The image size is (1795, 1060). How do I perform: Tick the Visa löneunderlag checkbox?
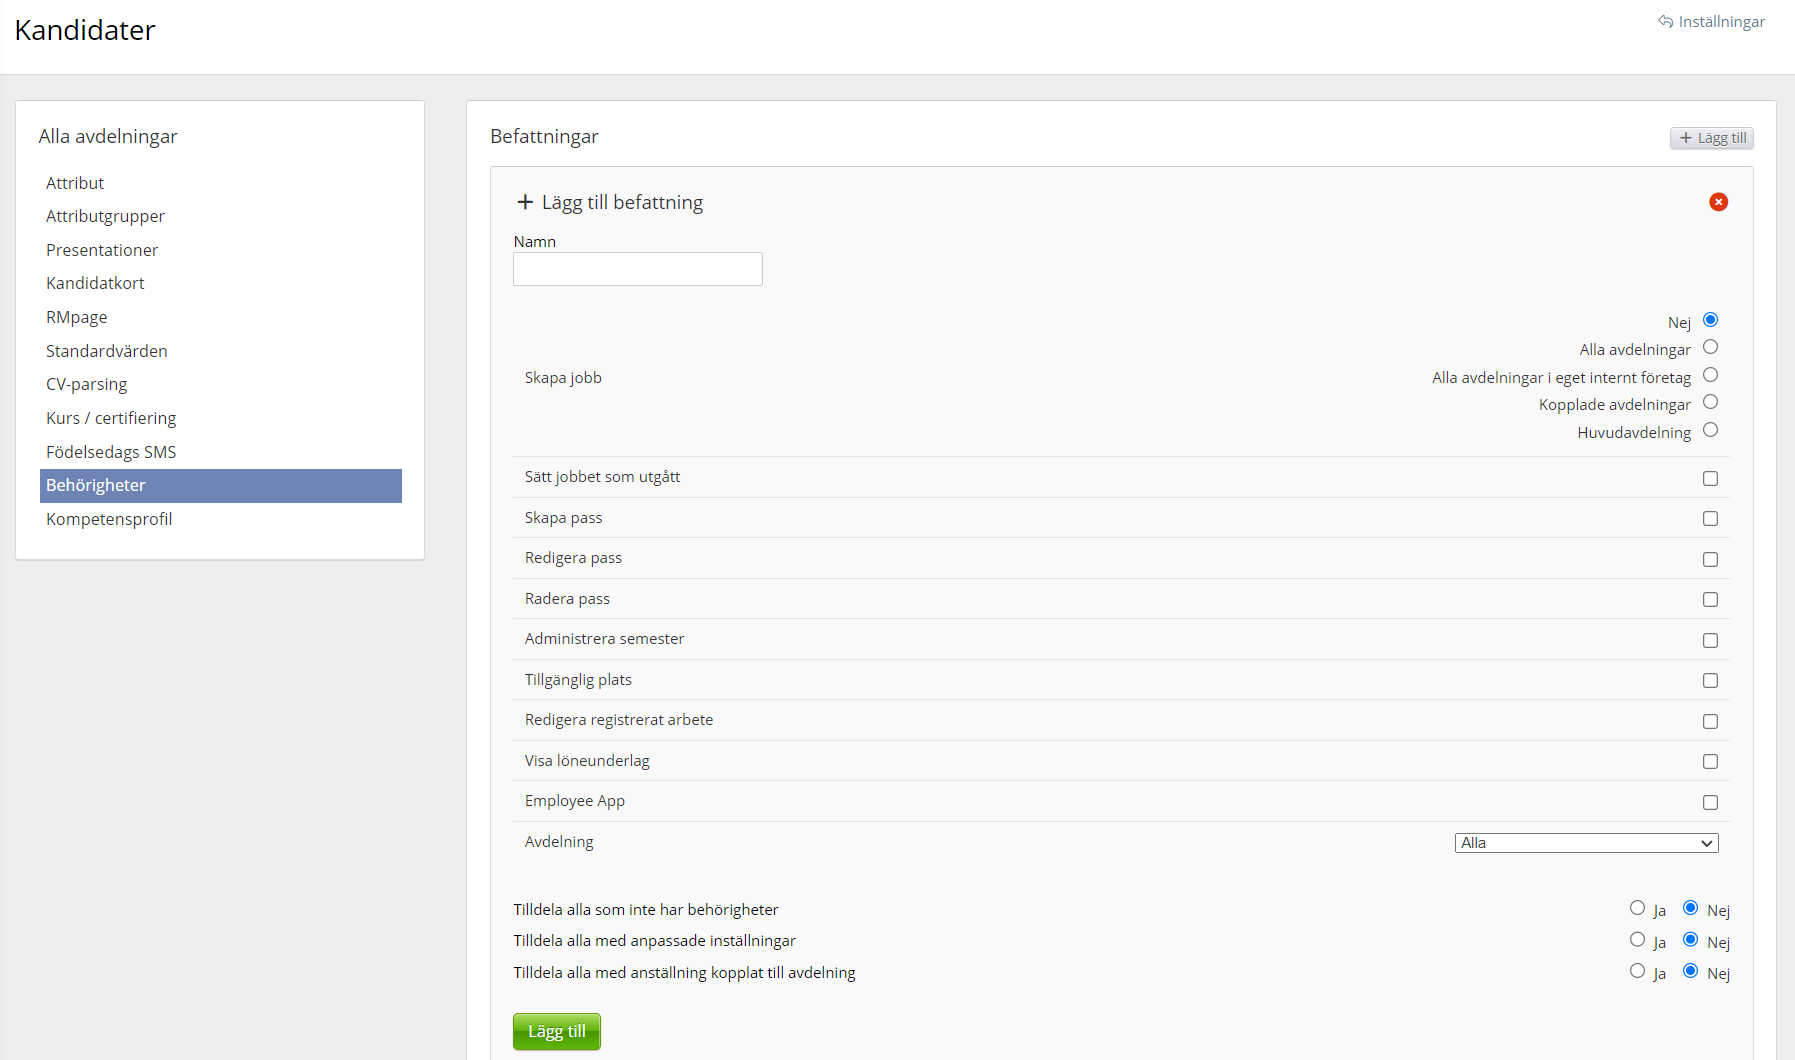point(1710,762)
